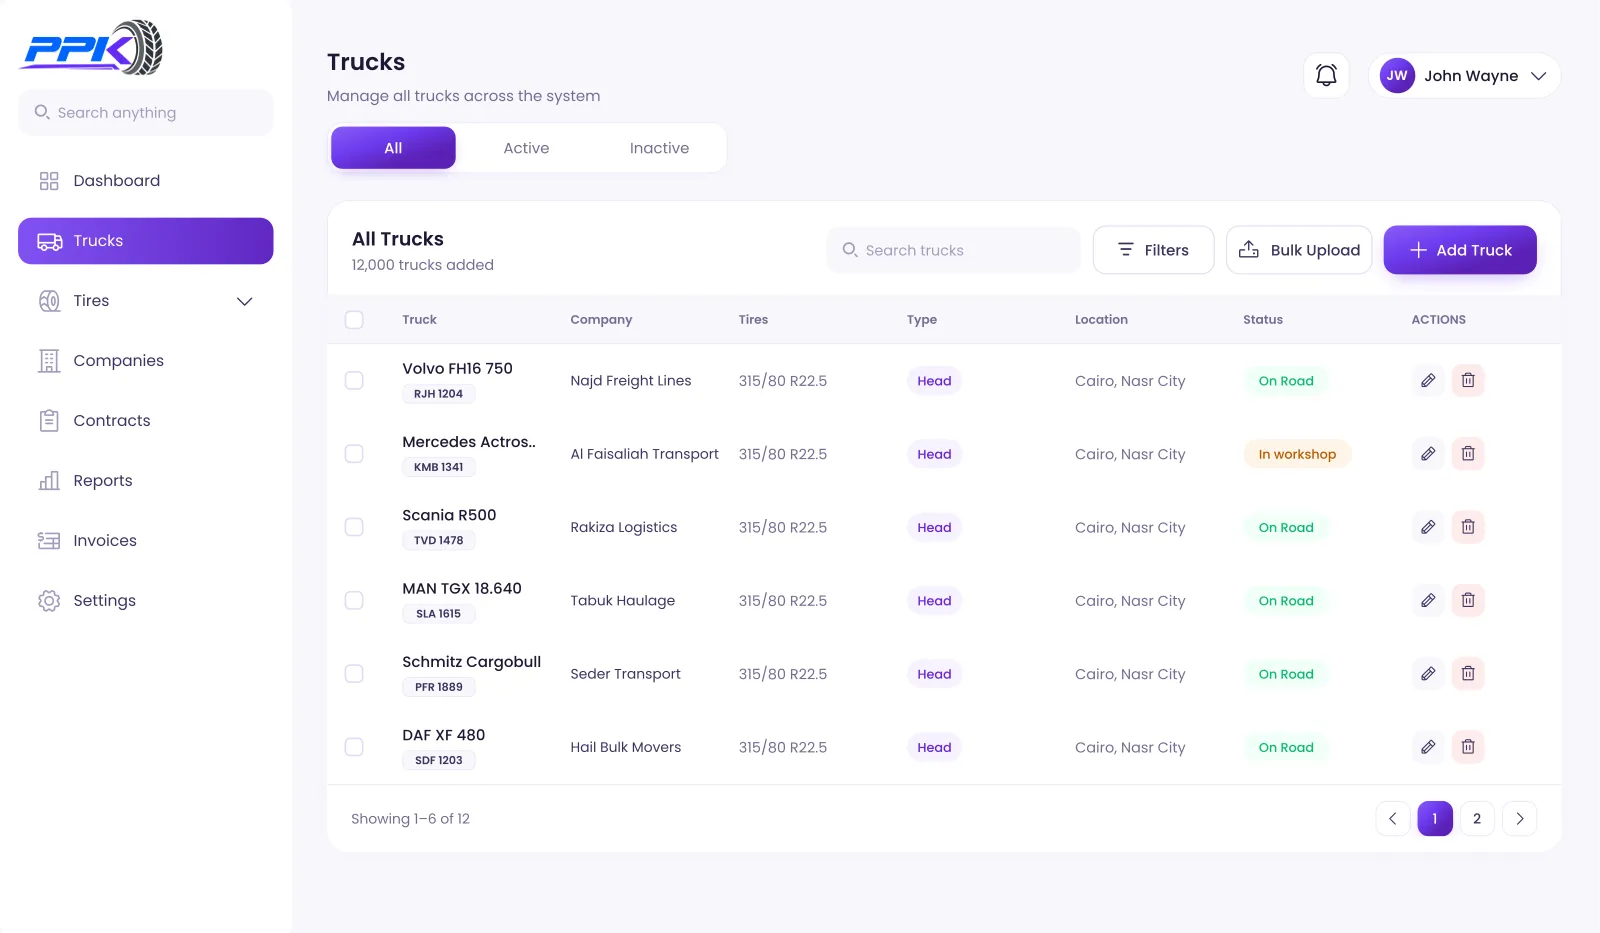Focus the Search trucks field
This screenshot has height=933, width=1600.
[953, 250]
